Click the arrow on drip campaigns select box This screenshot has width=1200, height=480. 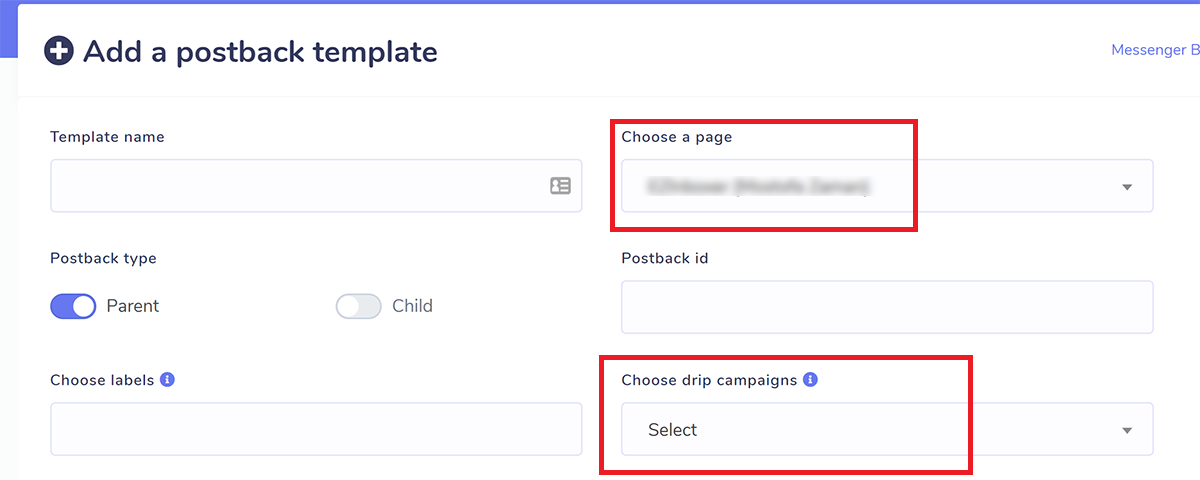[1127, 431]
